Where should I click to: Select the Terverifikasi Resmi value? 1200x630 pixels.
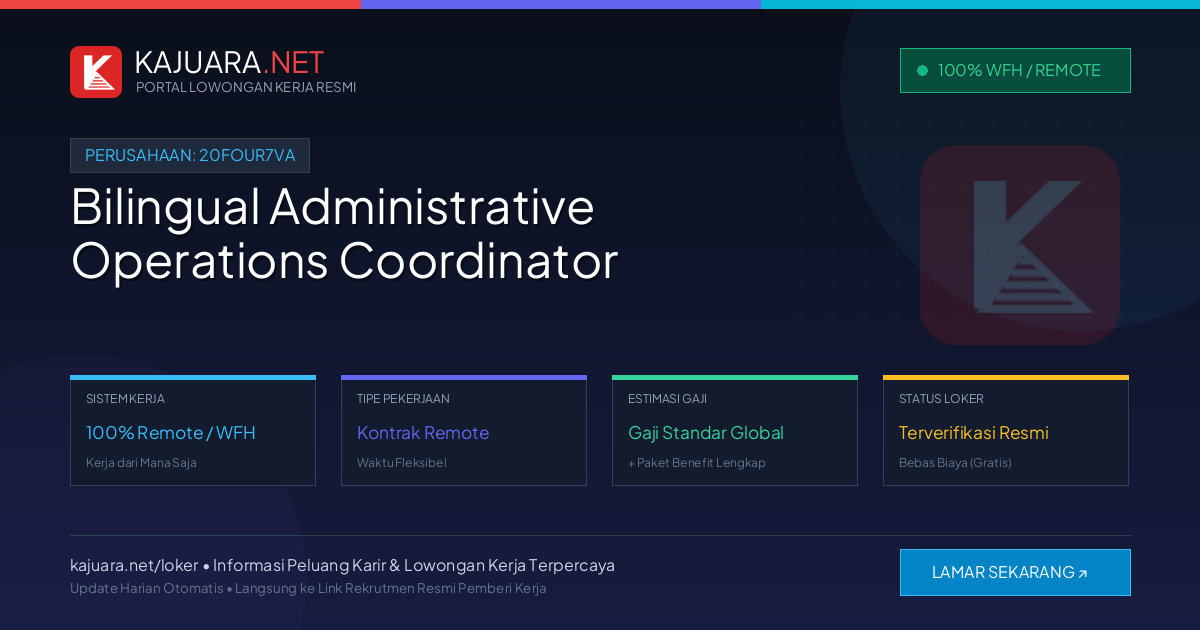point(974,433)
